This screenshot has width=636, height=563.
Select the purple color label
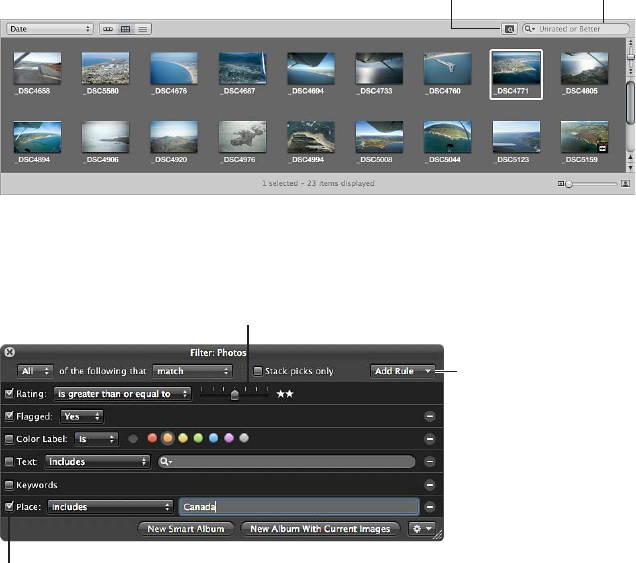click(x=229, y=438)
